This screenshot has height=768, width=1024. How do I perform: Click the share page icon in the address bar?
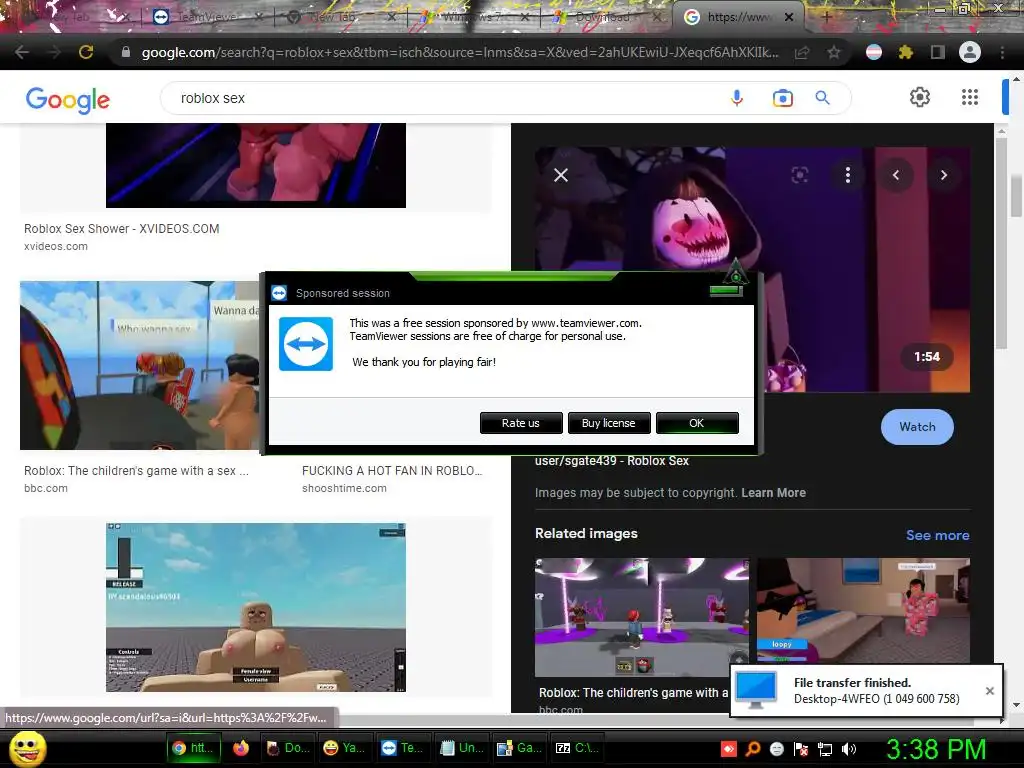(802, 52)
